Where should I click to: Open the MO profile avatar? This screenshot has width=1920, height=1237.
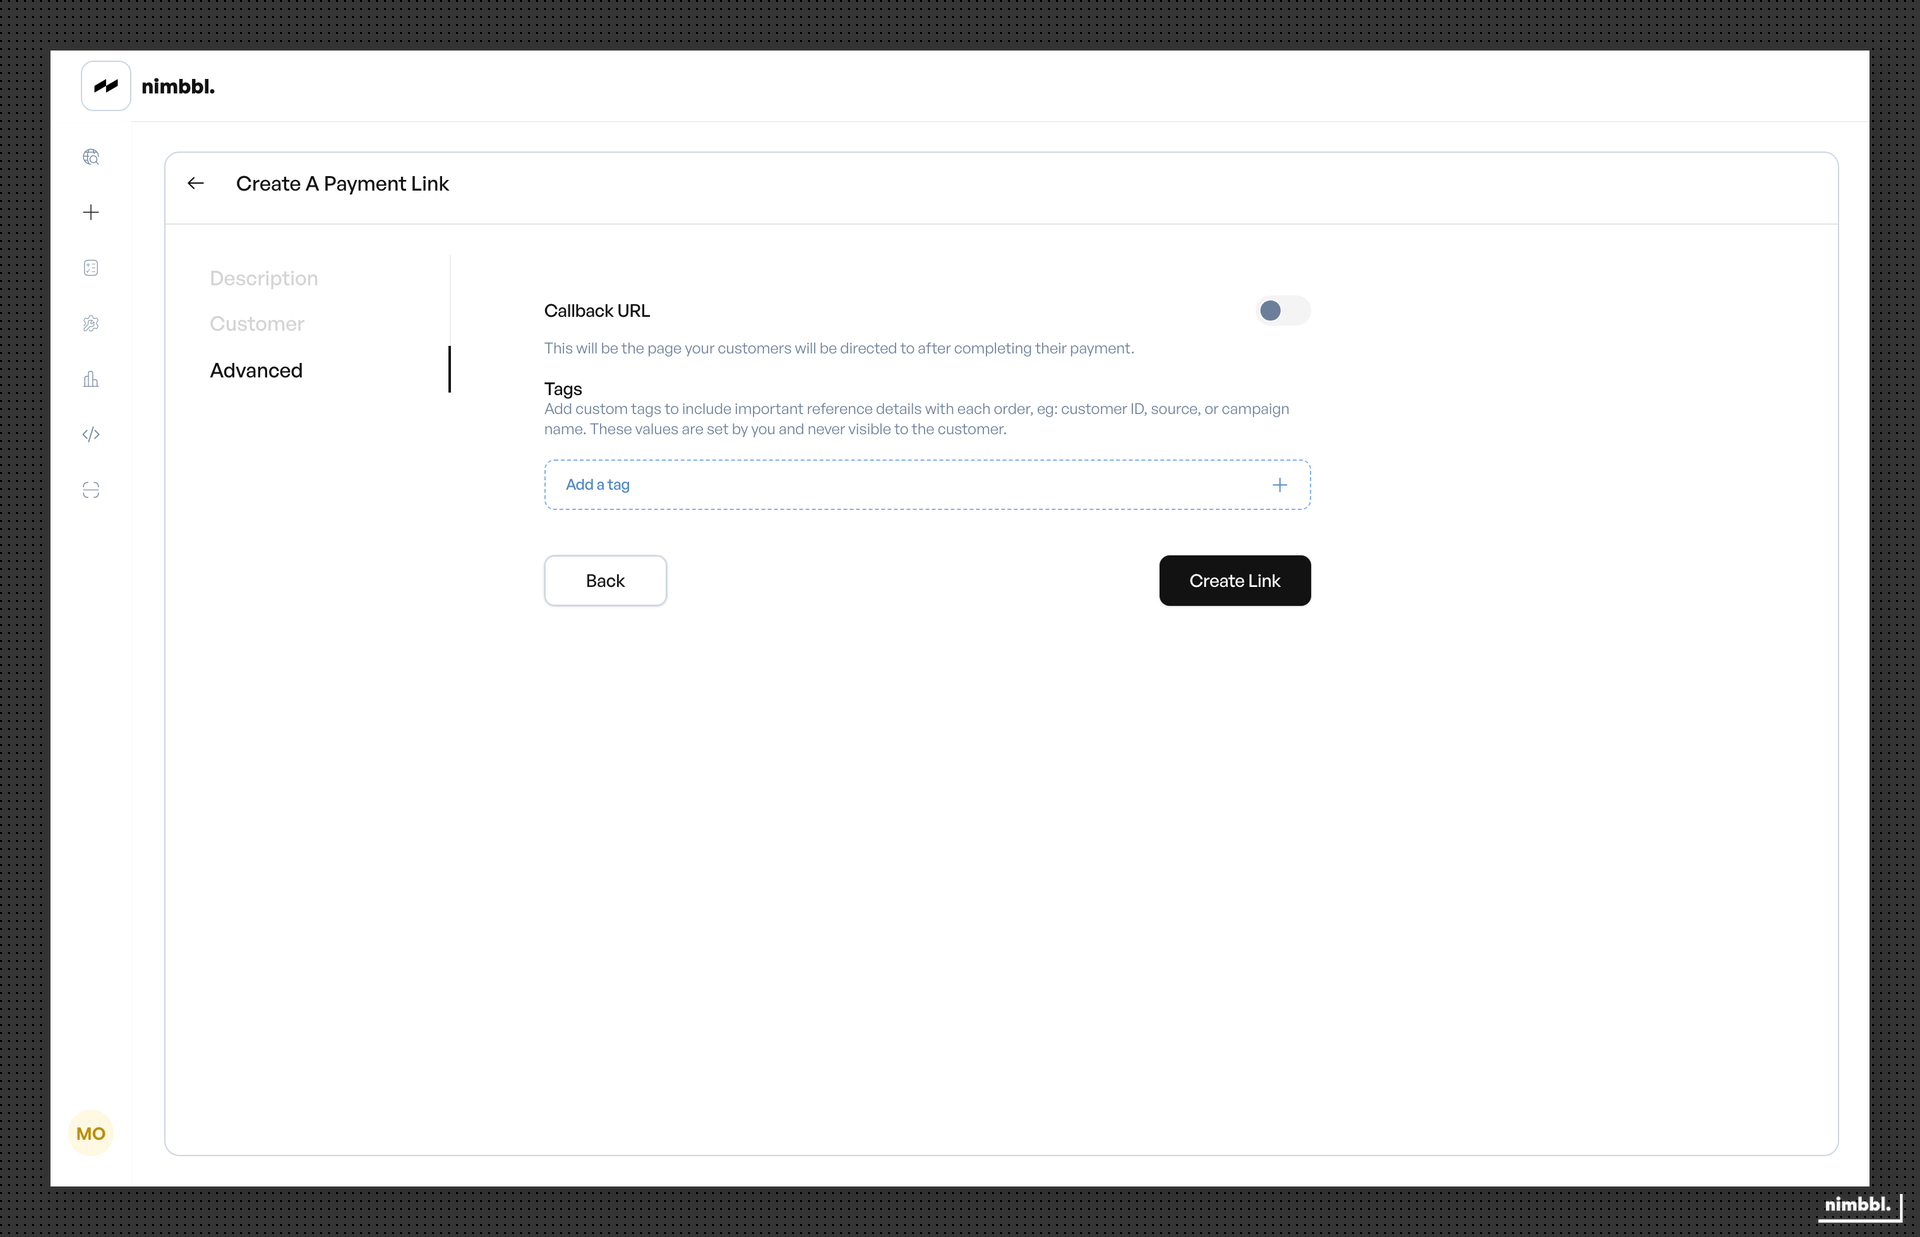click(x=91, y=1133)
